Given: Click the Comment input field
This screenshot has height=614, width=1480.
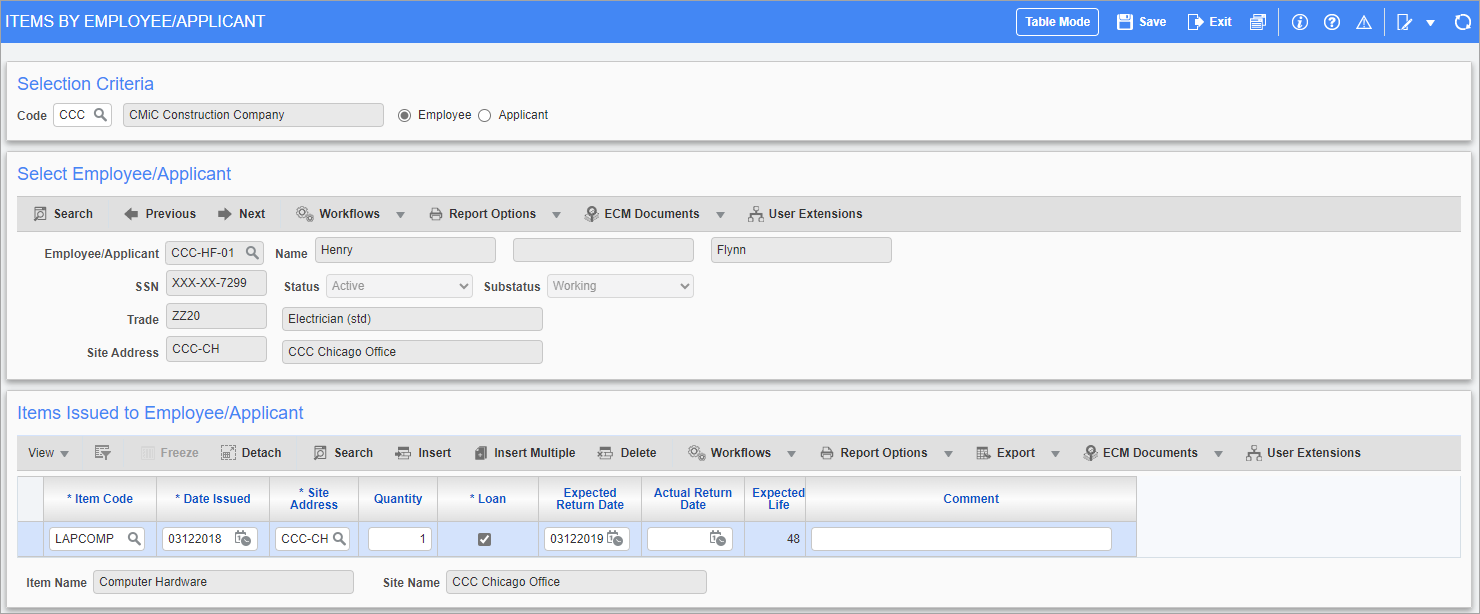Looking at the screenshot, I should [x=960, y=538].
